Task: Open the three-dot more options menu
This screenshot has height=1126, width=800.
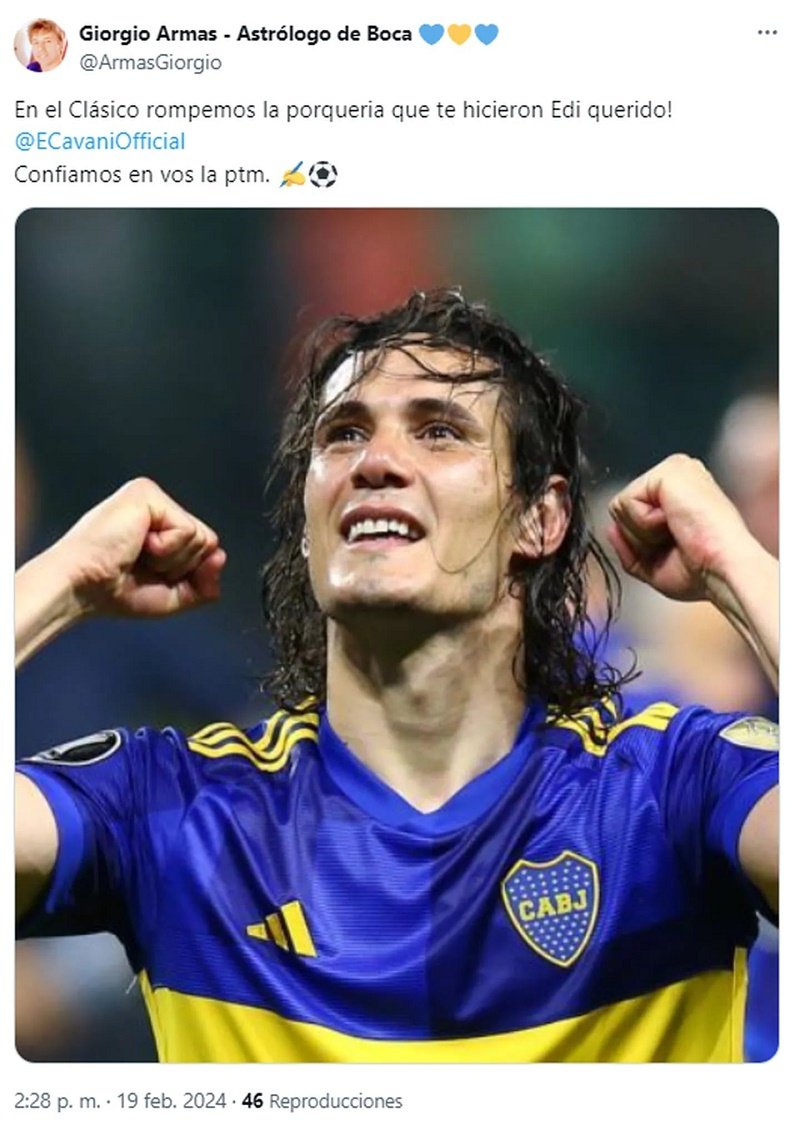Action: (767, 32)
